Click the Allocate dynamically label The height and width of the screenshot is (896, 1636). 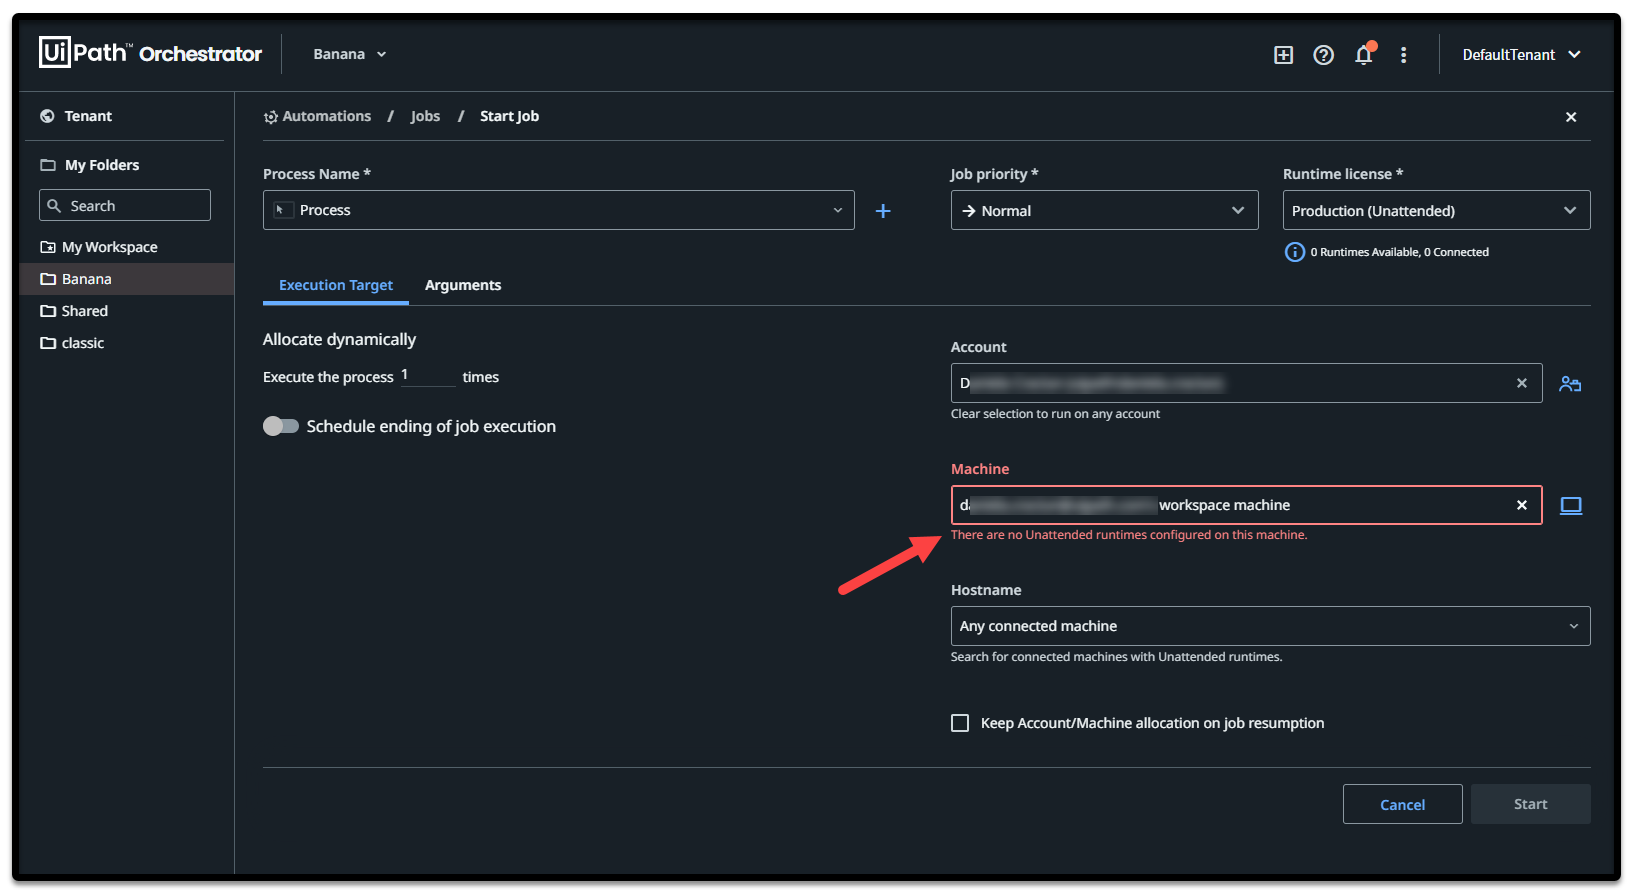point(339,339)
